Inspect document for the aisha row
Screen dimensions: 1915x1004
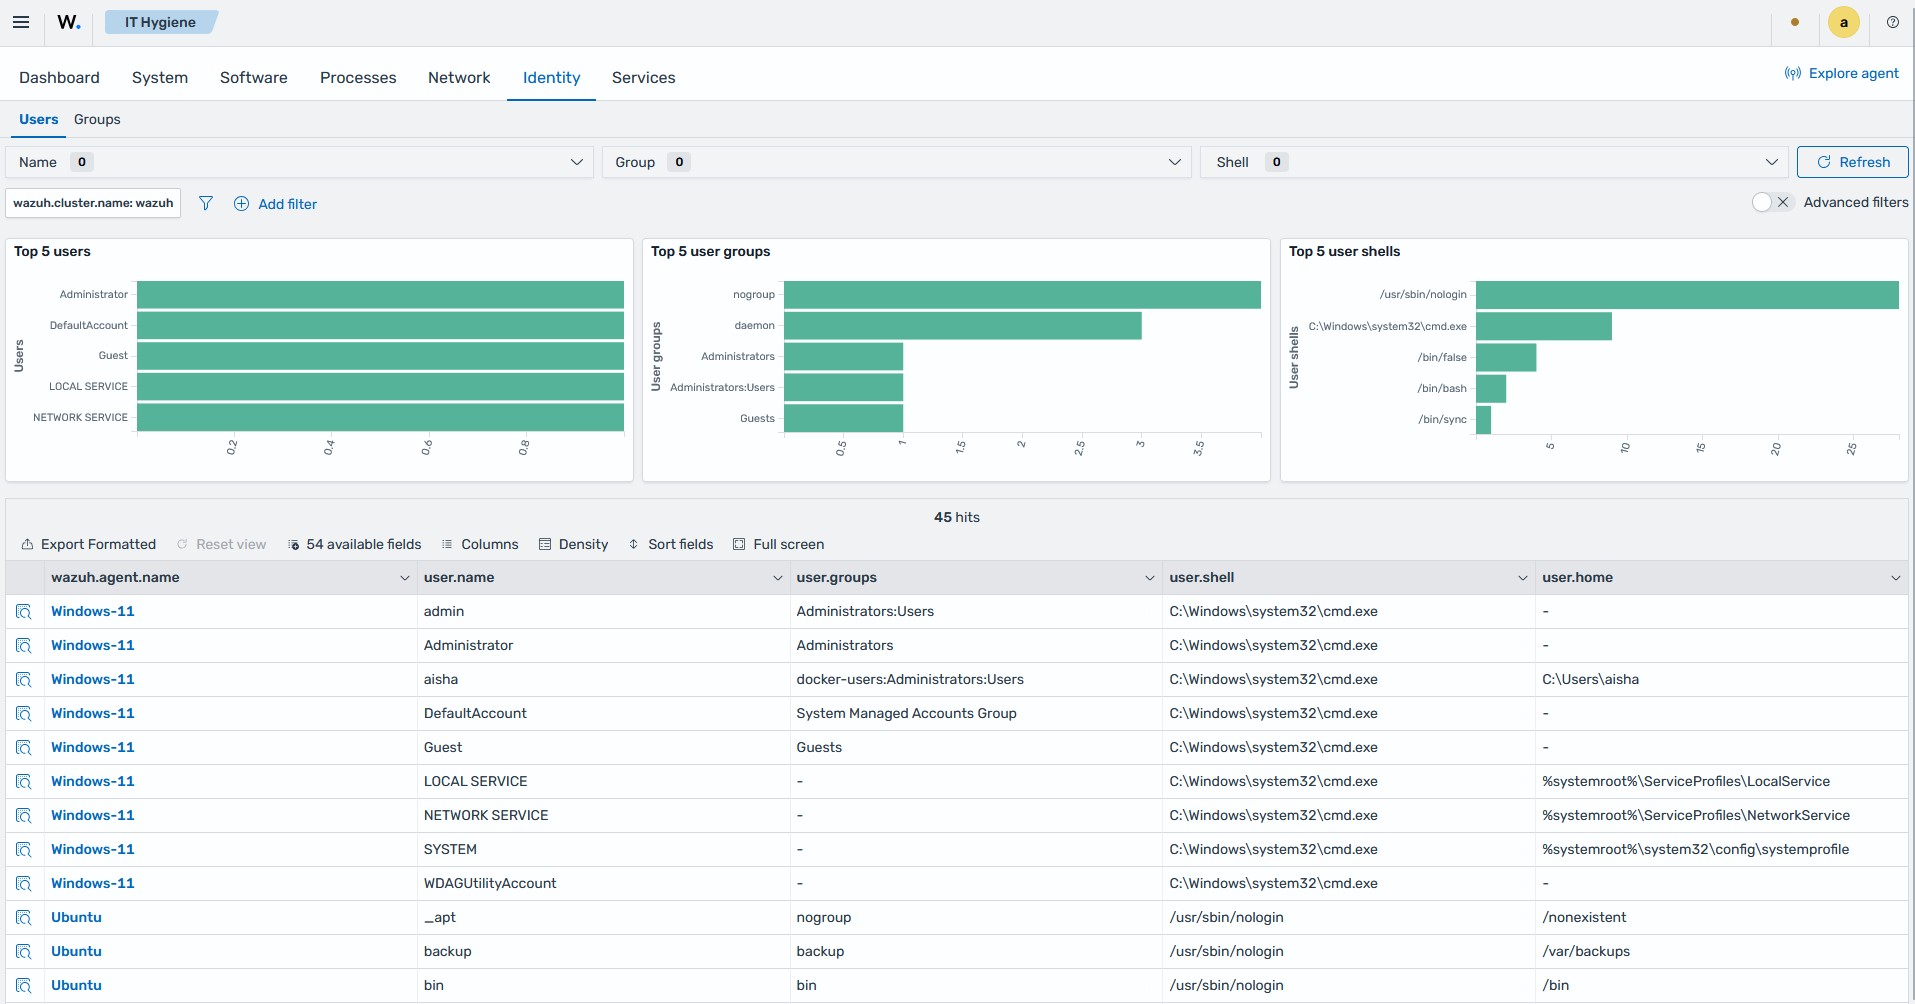[x=24, y=679]
